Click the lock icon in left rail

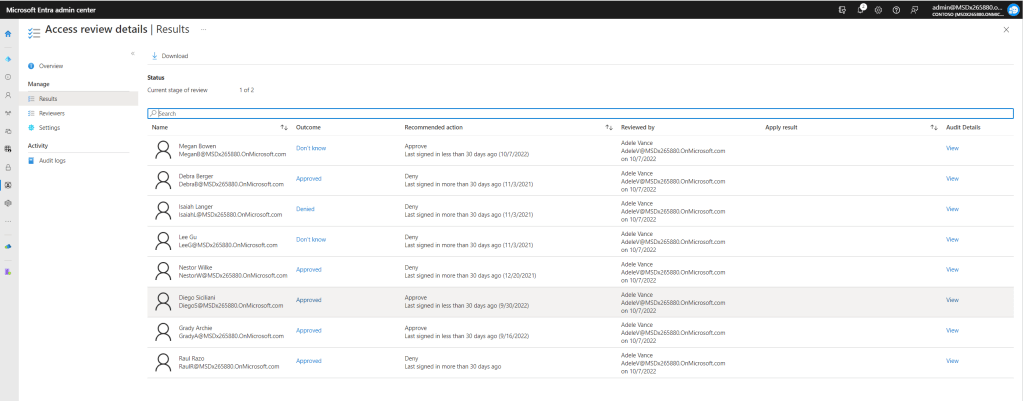tap(8, 166)
